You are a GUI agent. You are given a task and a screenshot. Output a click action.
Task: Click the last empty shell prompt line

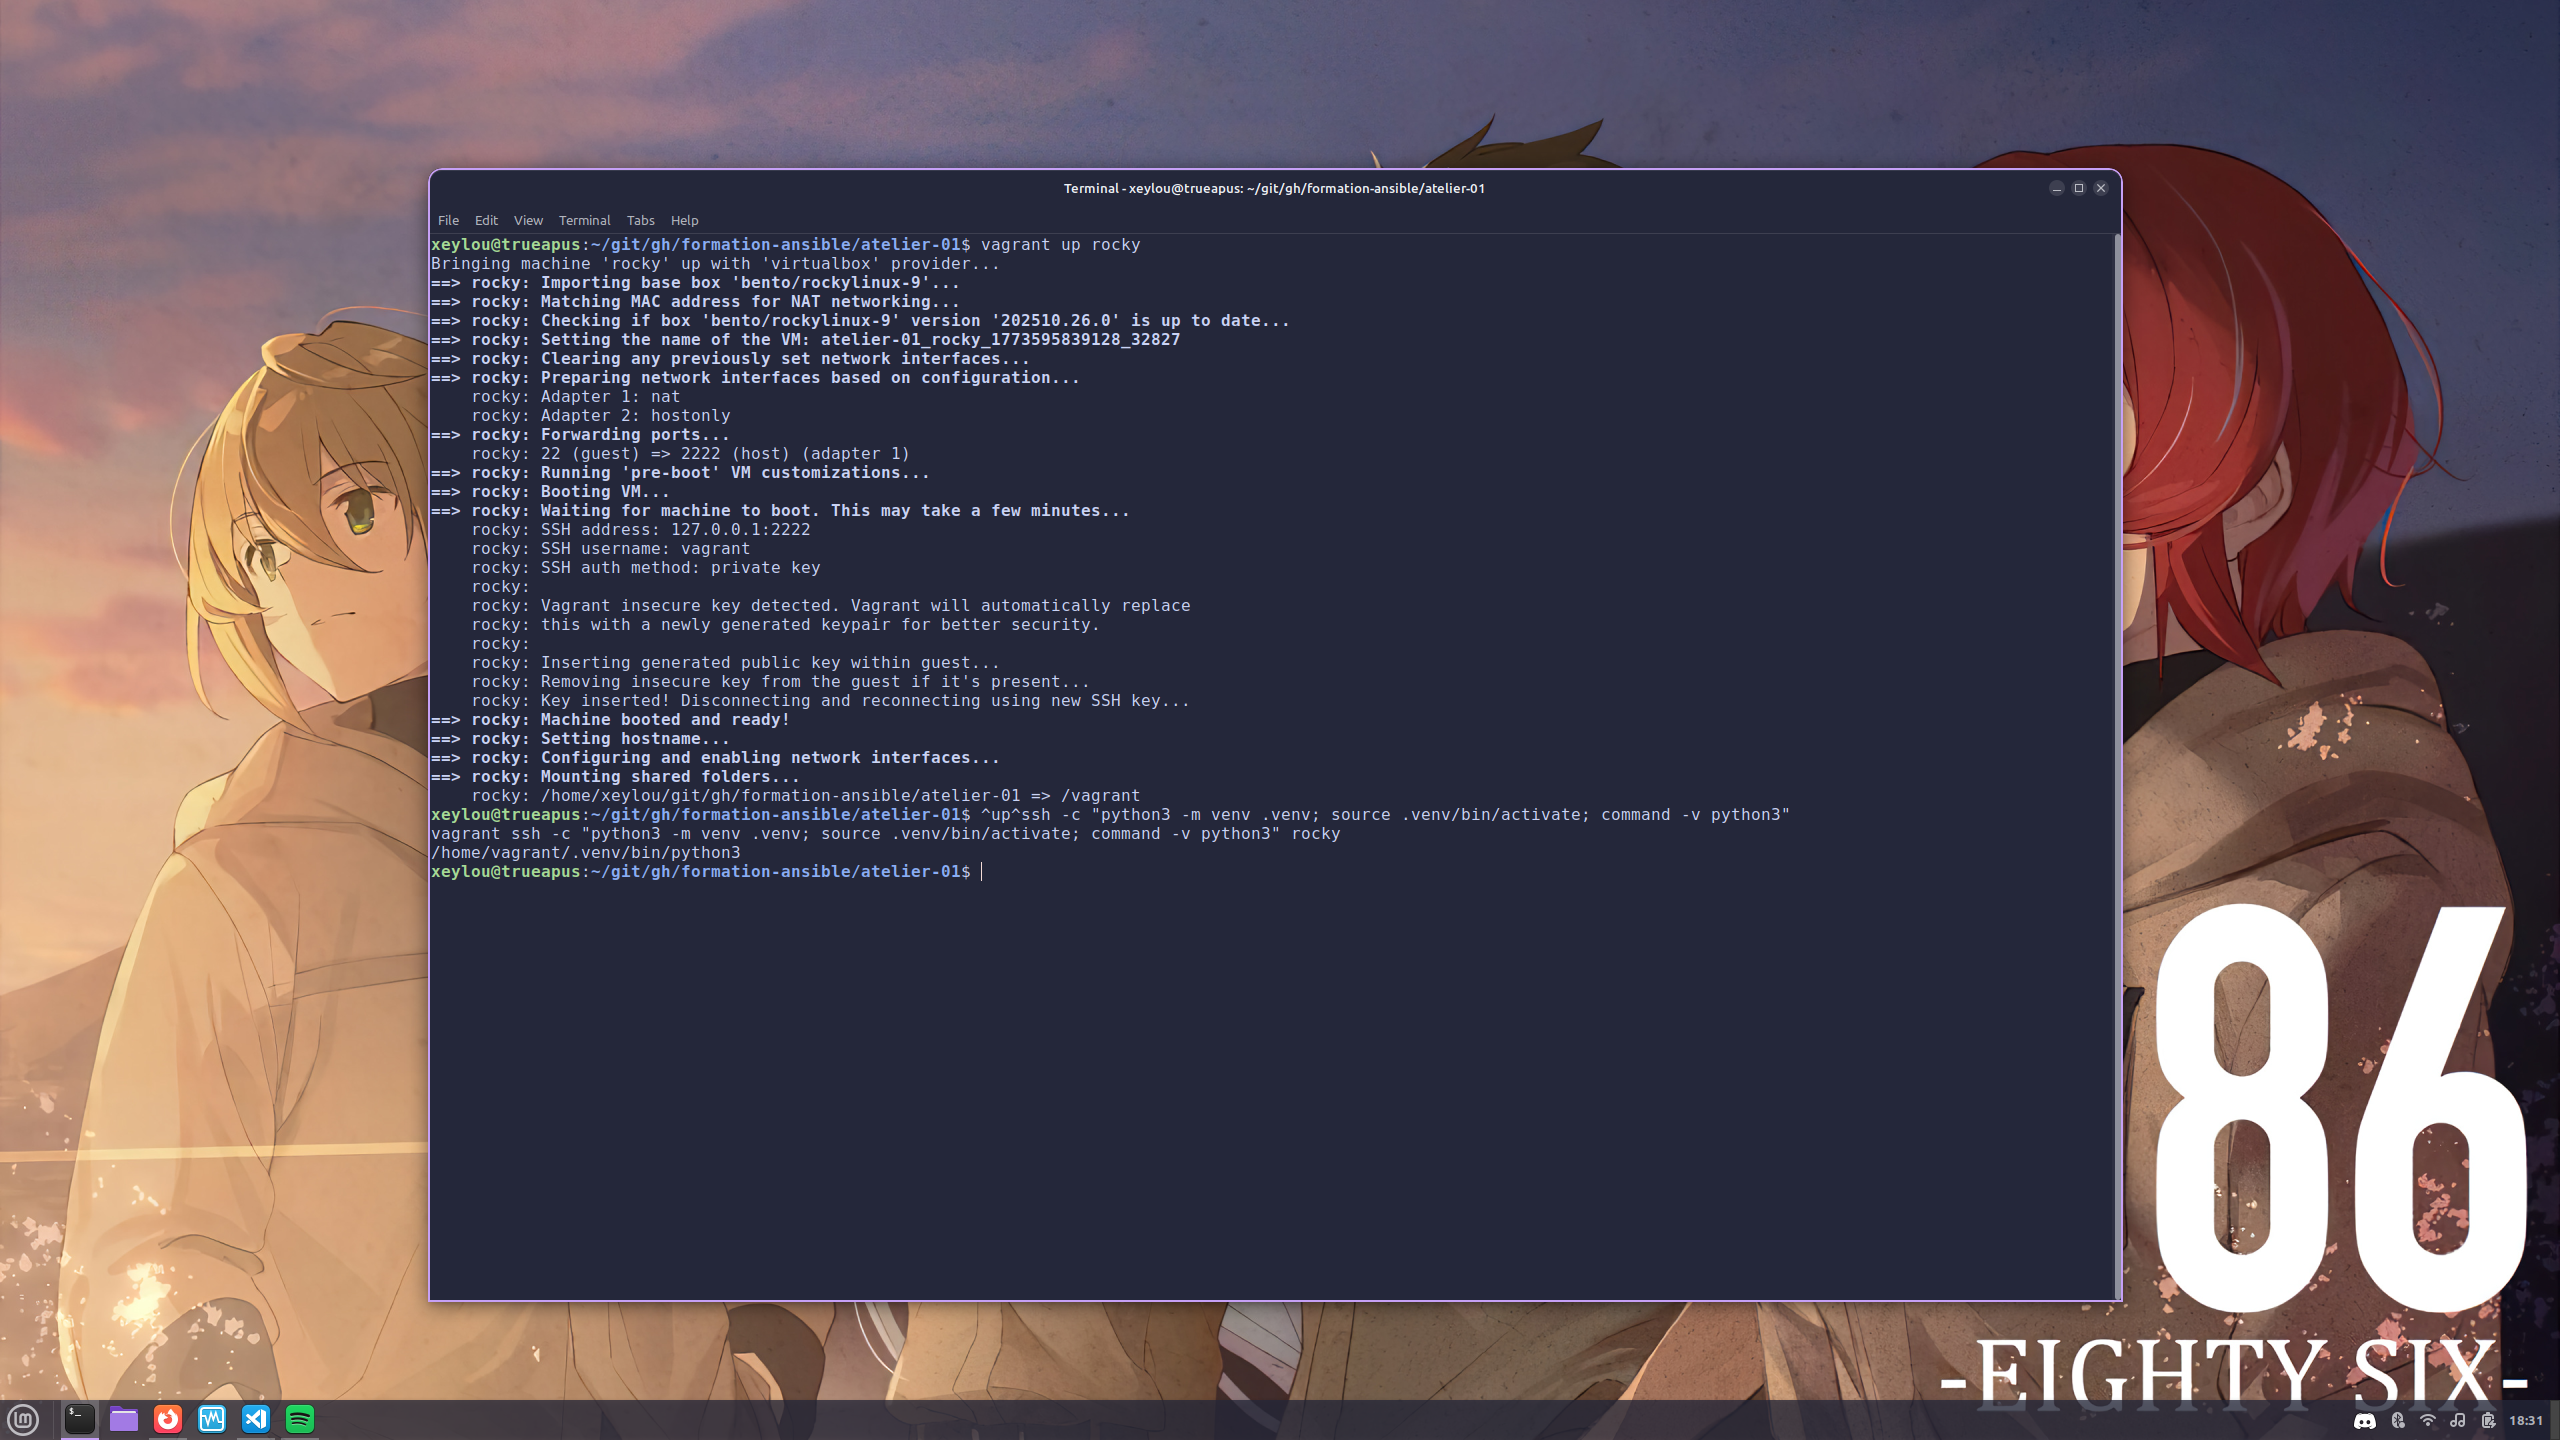point(708,872)
